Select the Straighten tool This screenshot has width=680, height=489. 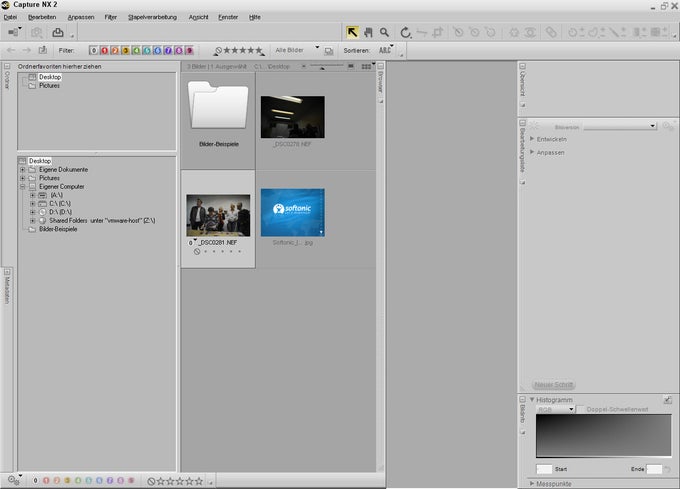(x=421, y=32)
